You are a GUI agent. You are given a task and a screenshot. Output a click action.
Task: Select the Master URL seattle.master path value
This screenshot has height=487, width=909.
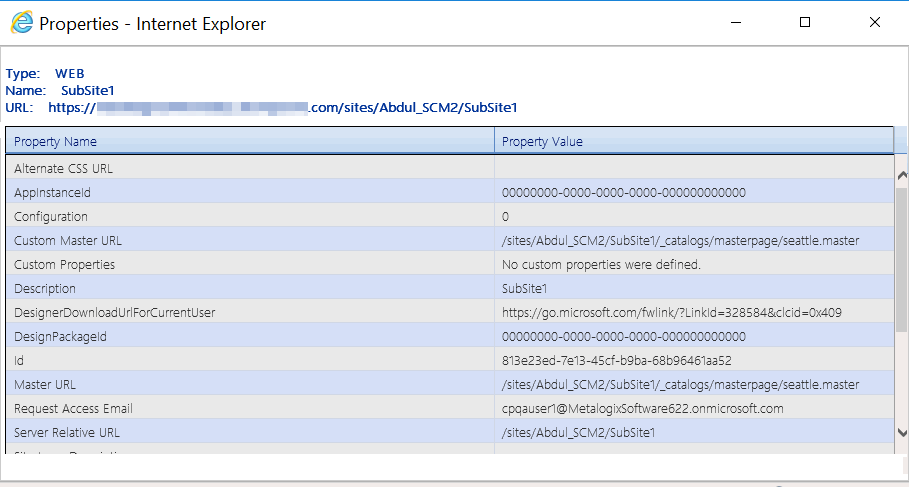tap(680, 384)
